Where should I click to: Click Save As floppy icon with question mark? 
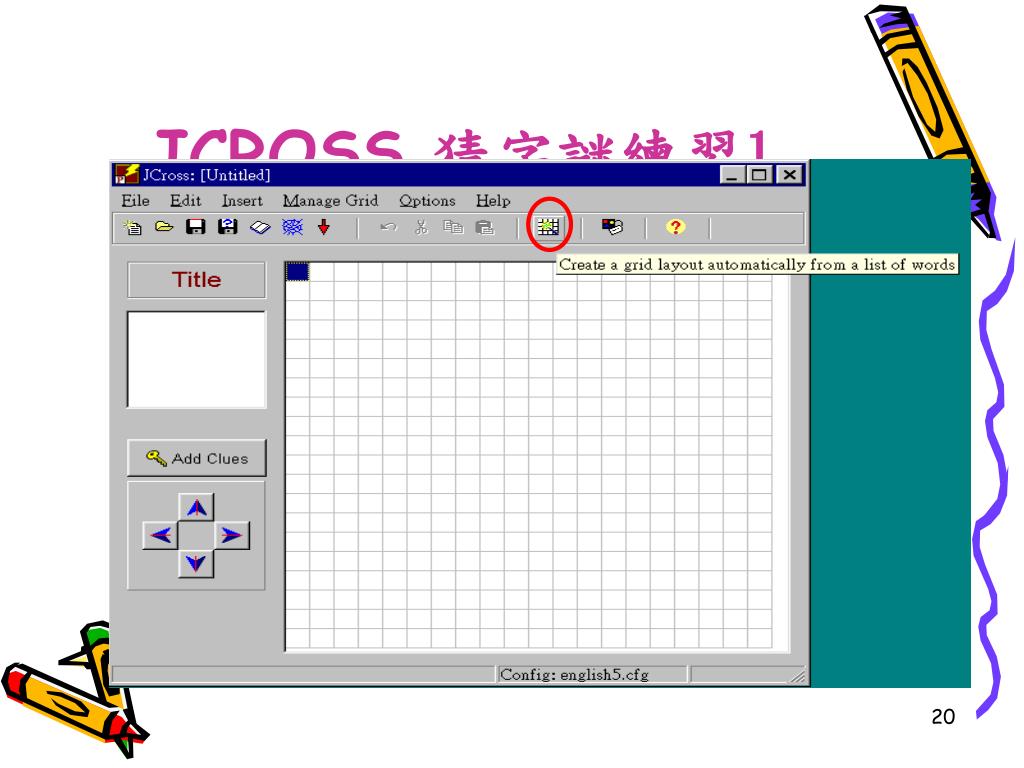(x=227, y=227)
